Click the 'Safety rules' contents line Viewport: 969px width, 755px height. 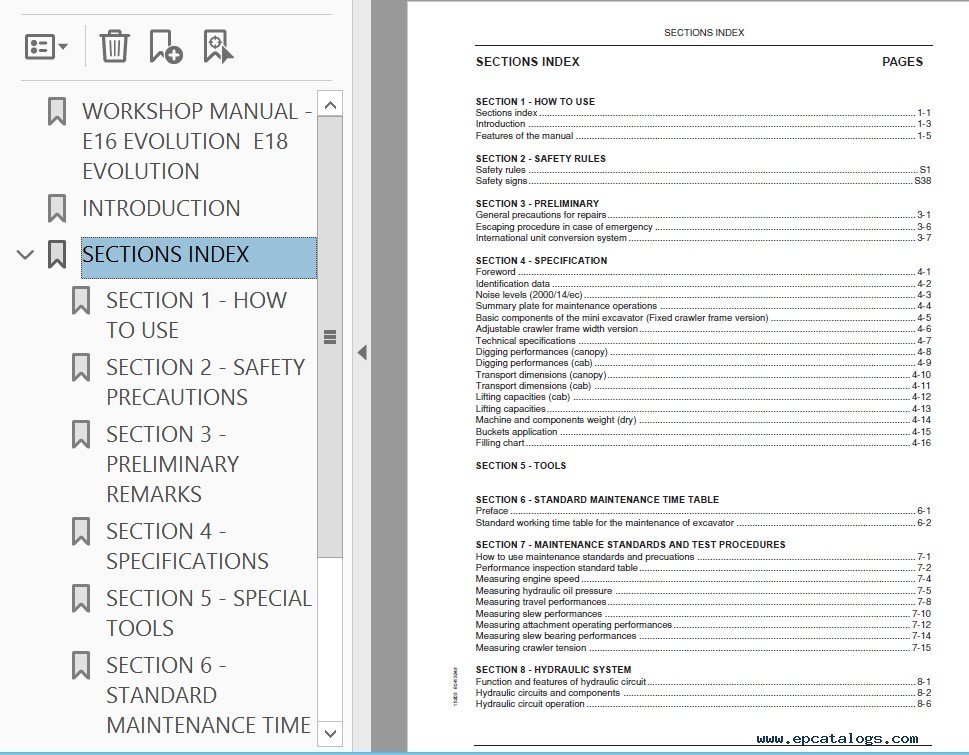(x=703, y=169)
